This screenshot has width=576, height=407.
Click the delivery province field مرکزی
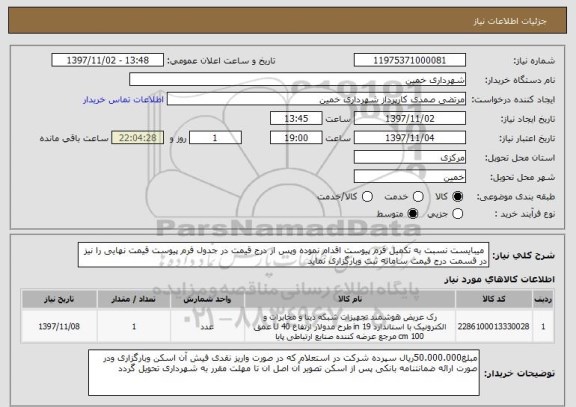(x=410, y=158)
